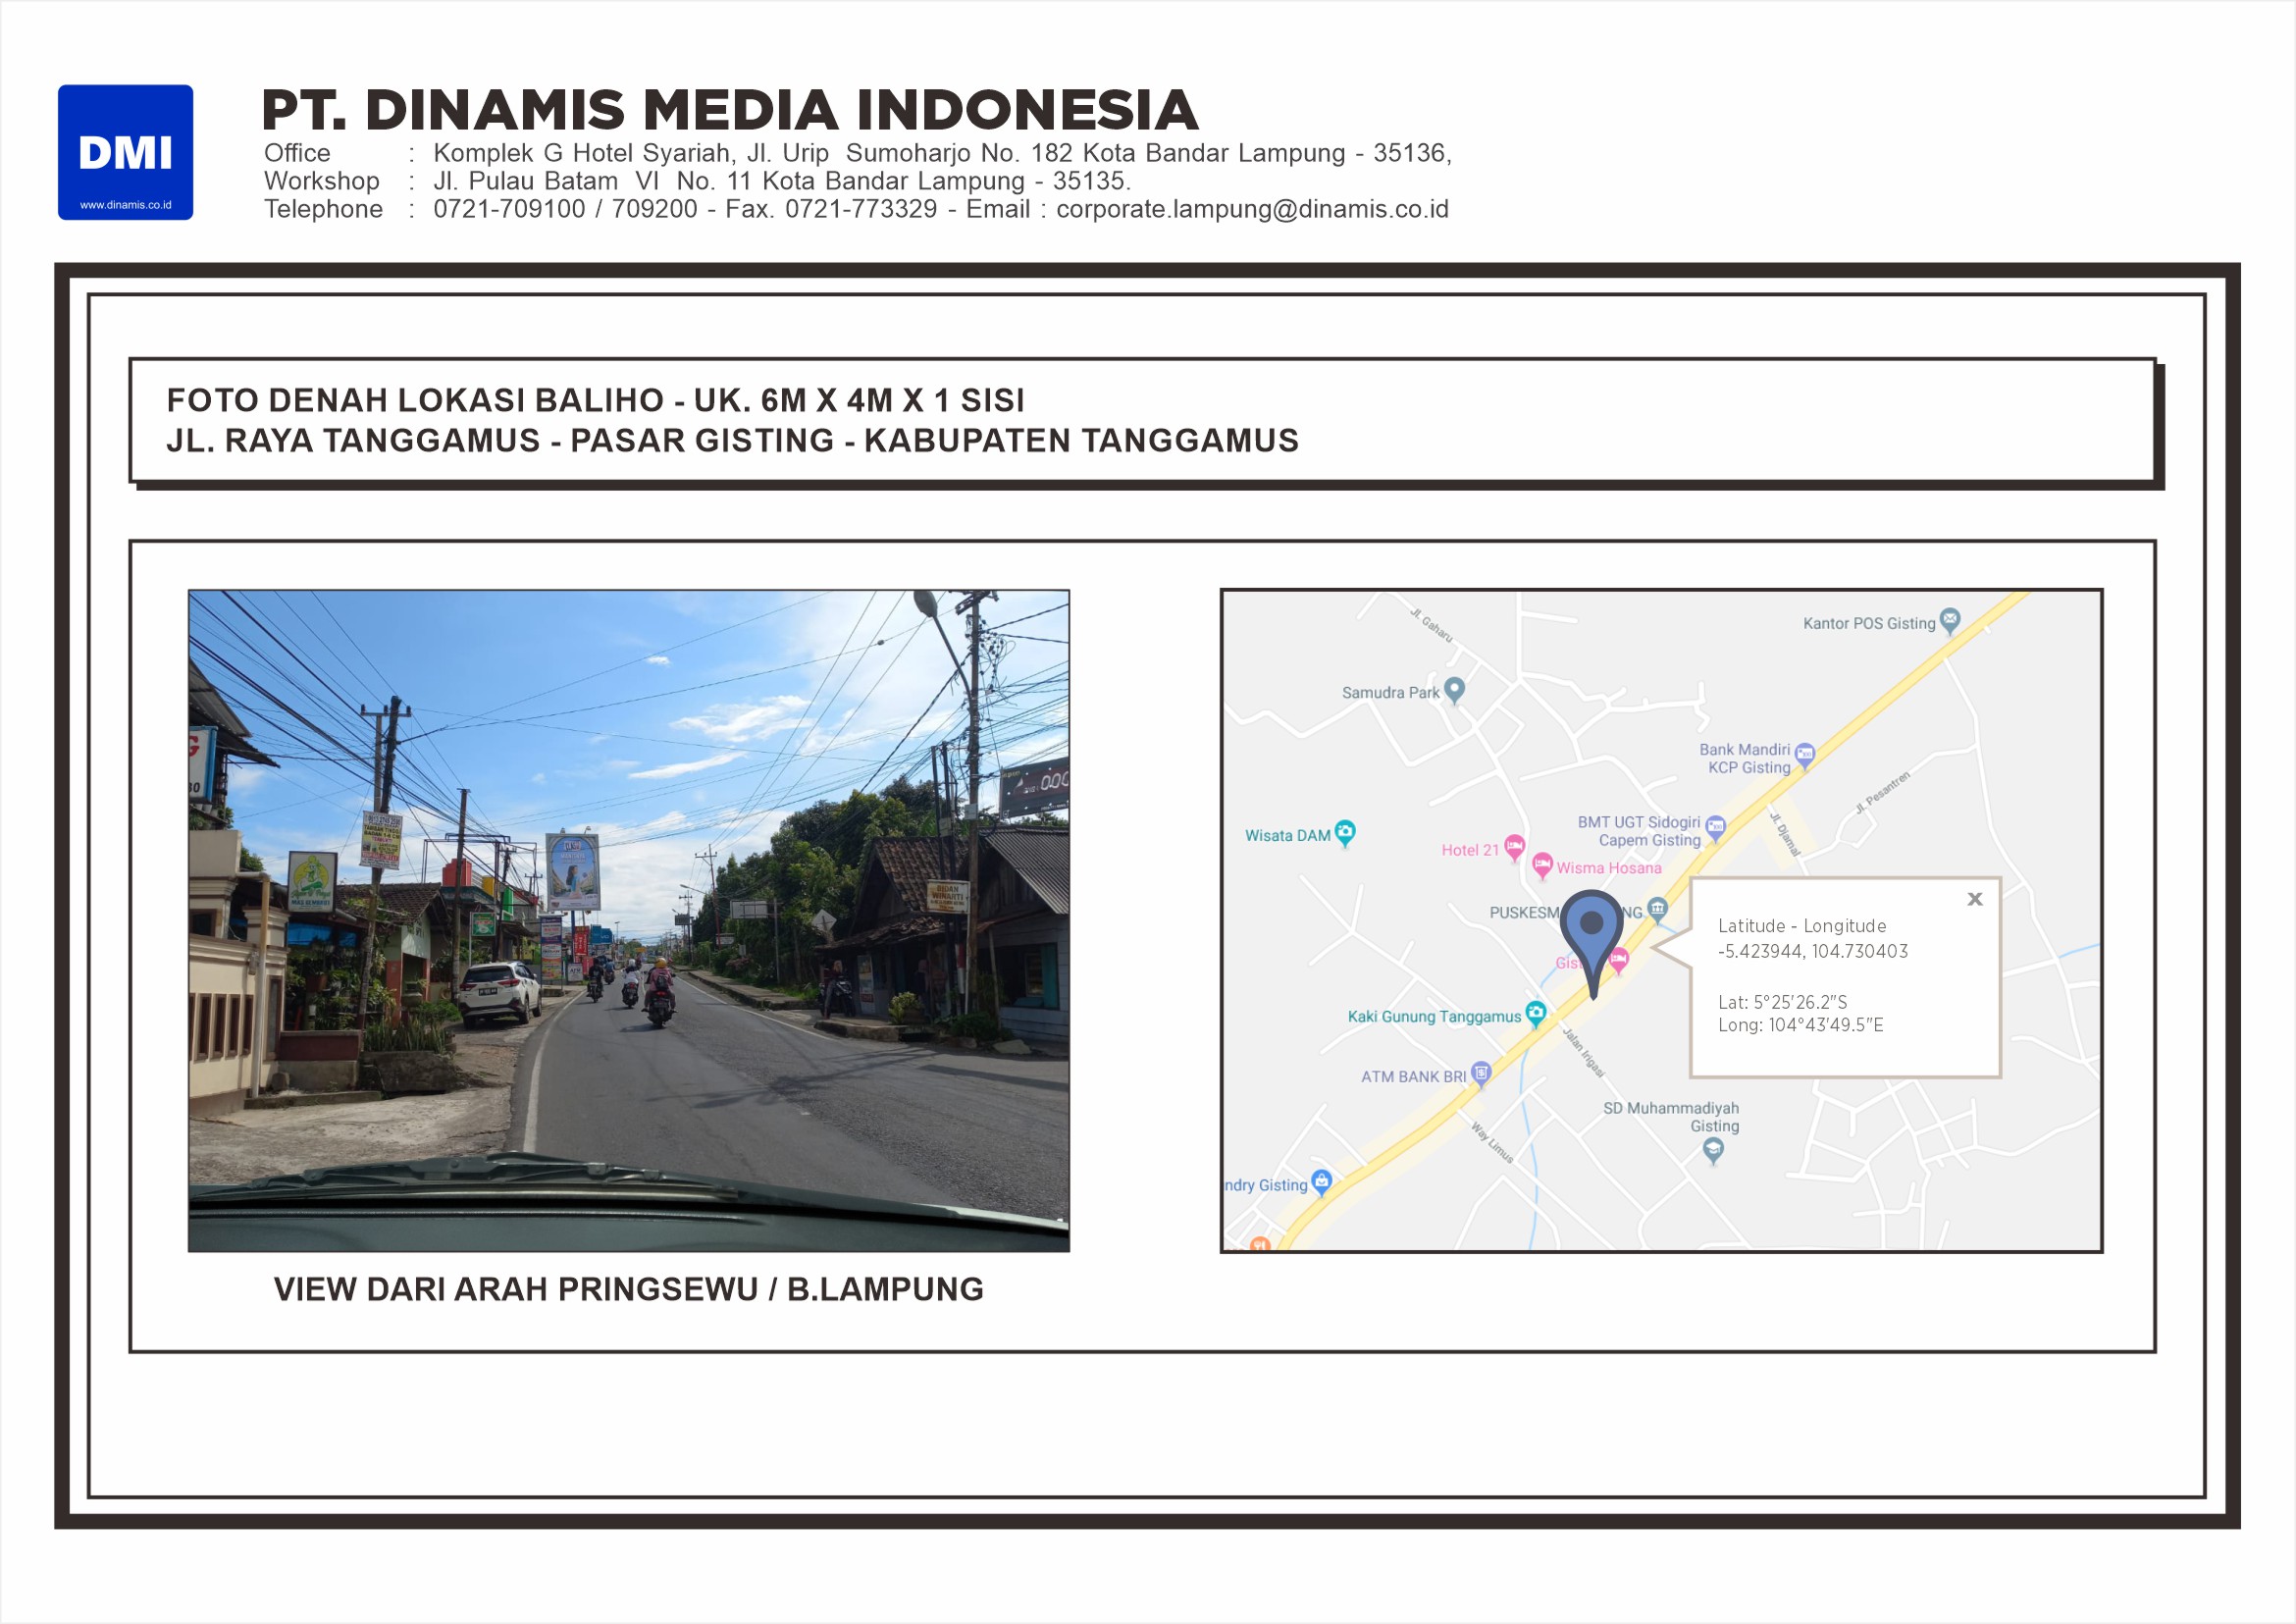Click the coordinates -5.423944, 104.730403
This screenshot has width=2296, height=1624.
[1813, 951]
